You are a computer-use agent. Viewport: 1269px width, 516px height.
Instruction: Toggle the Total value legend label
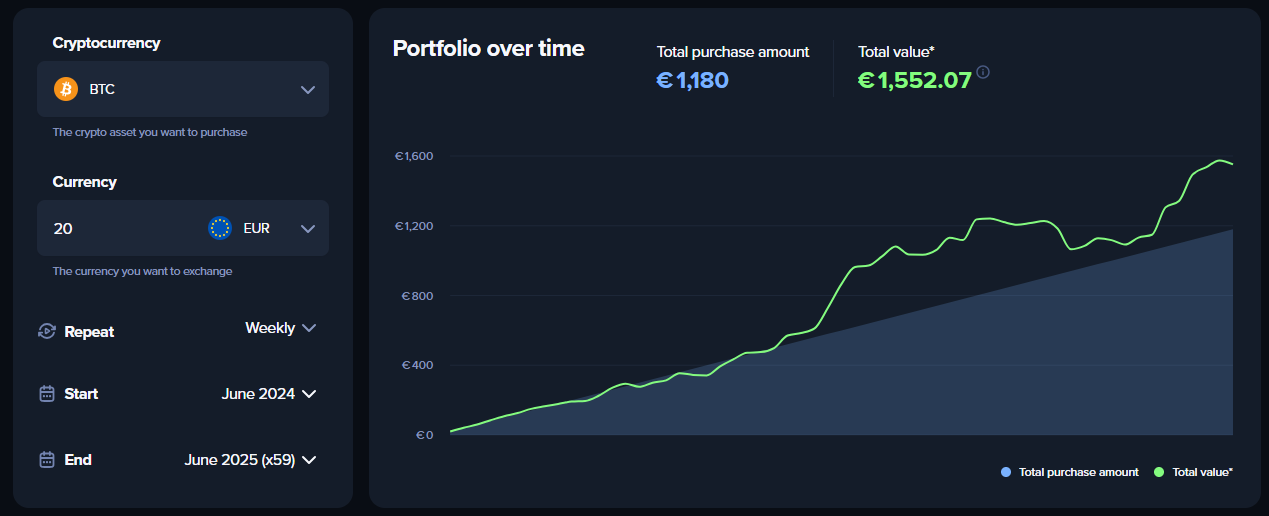click(x=1202, y=472)
